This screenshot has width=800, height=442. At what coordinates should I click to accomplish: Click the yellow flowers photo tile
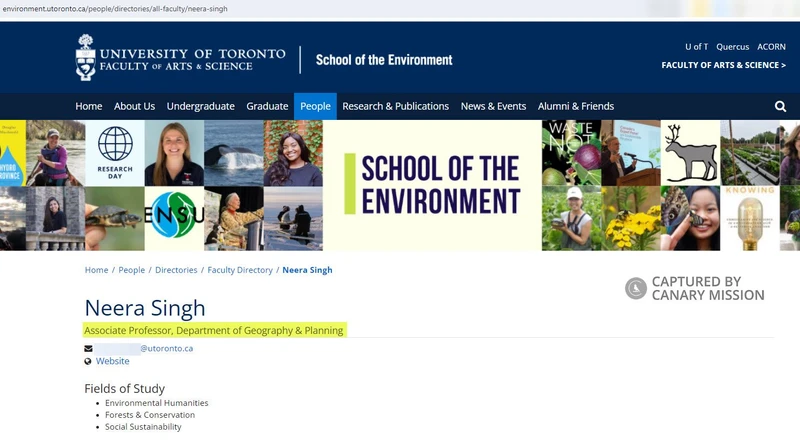tap(631, 218)
